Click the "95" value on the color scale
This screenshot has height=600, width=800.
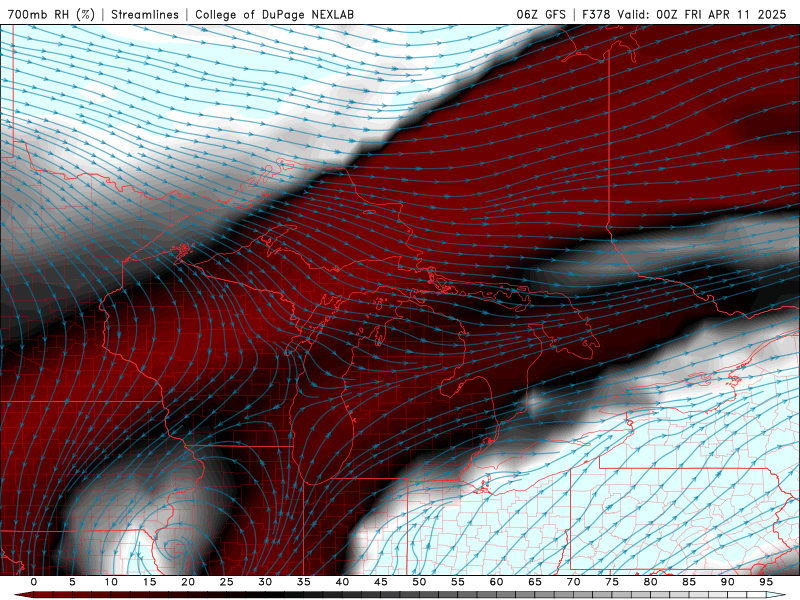(766, 582)
